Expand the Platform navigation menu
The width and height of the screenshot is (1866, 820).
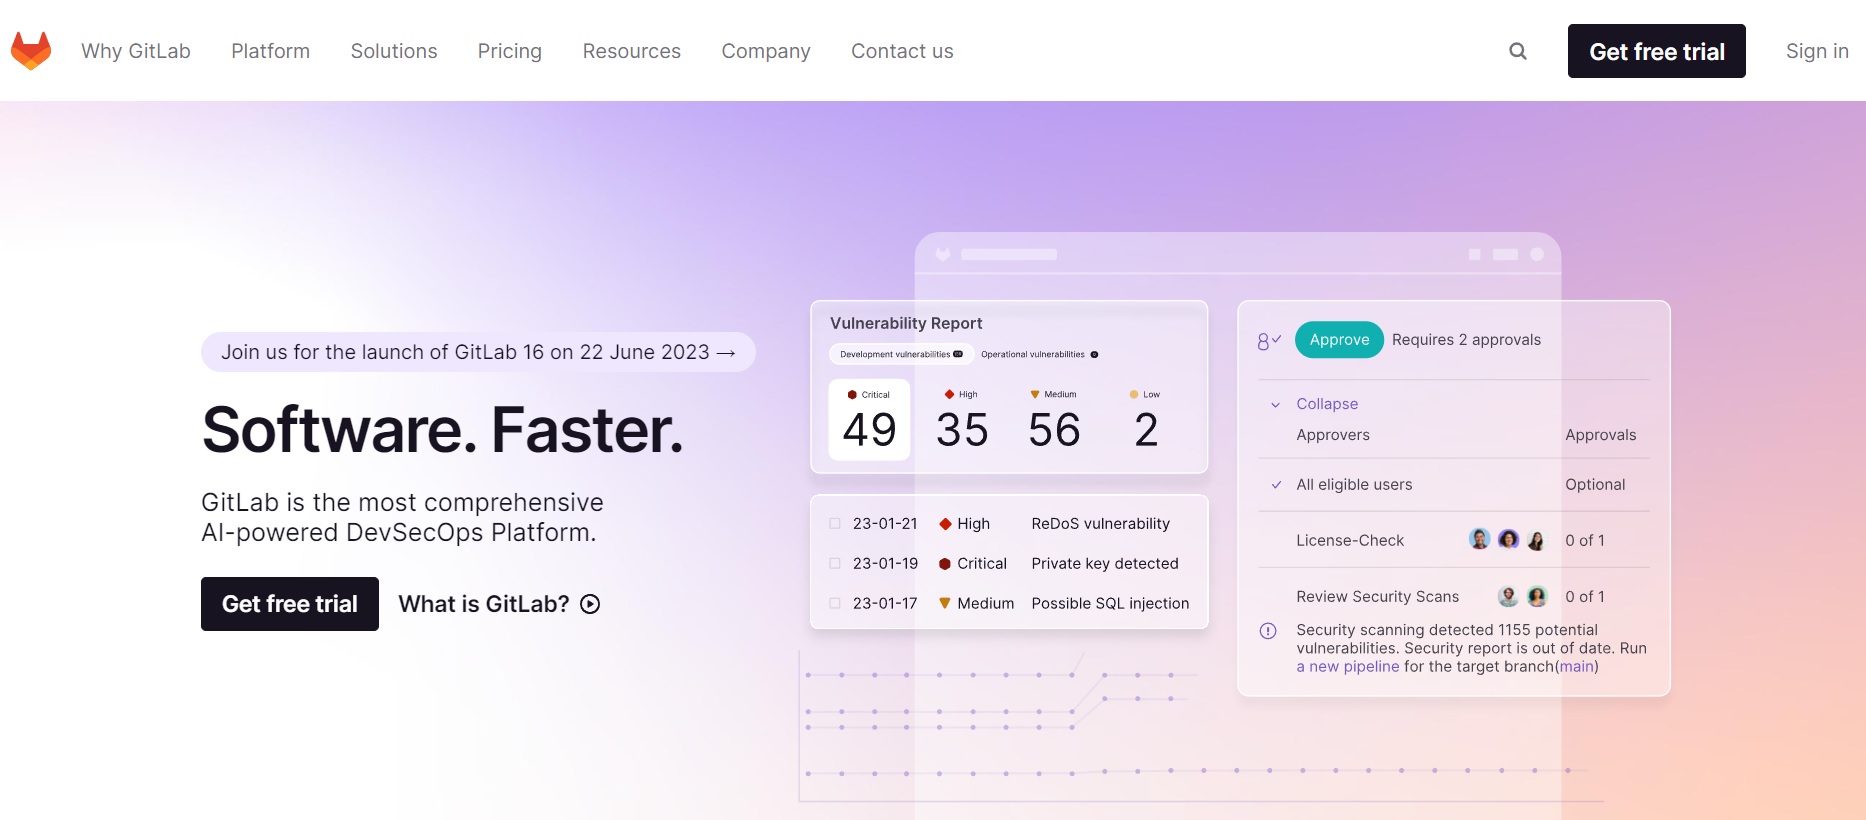[270, 51]
